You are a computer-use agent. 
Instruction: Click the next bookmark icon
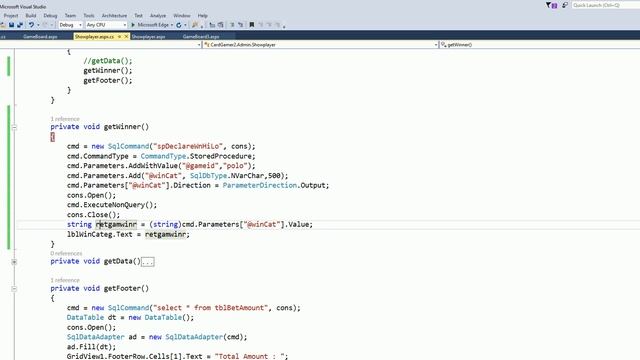click(x=269, y=25)
